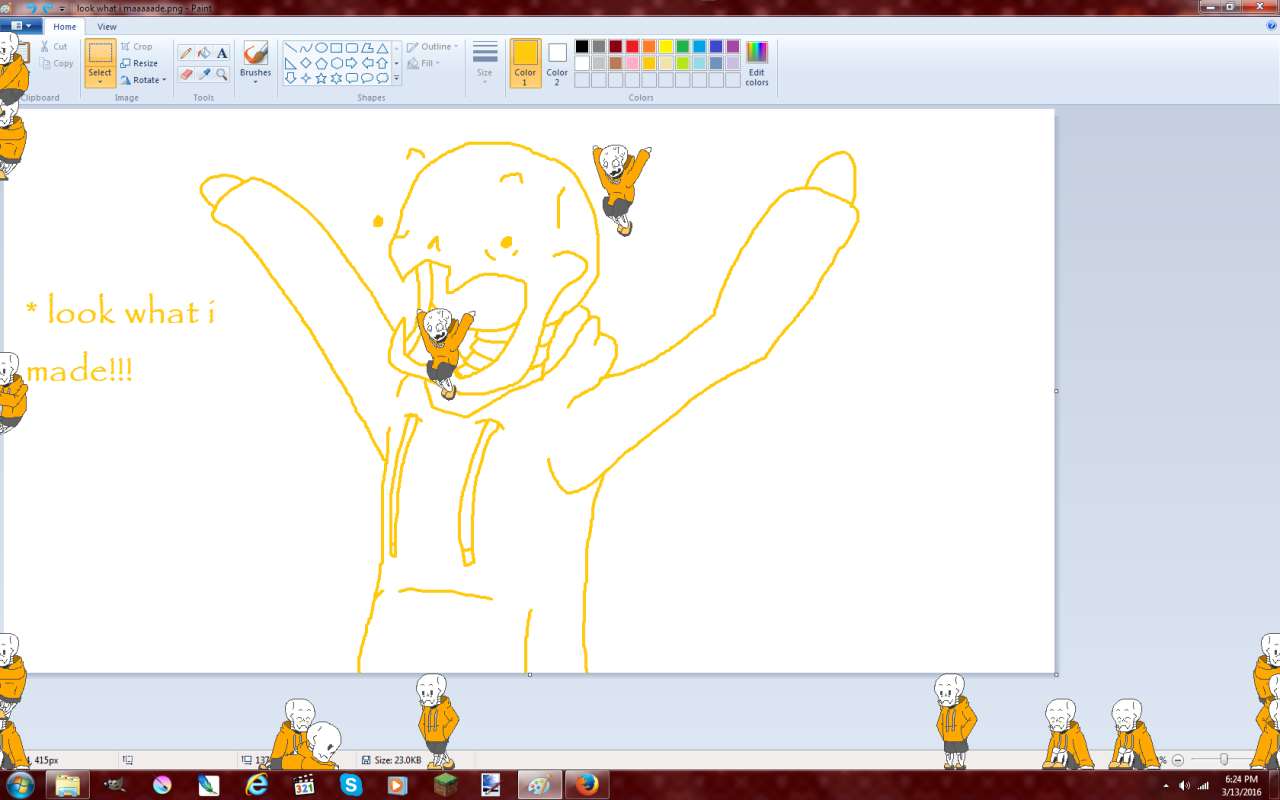Open Internet Explorer from the taskbar
Screen dimensions: 1280x800
[257, 785]
